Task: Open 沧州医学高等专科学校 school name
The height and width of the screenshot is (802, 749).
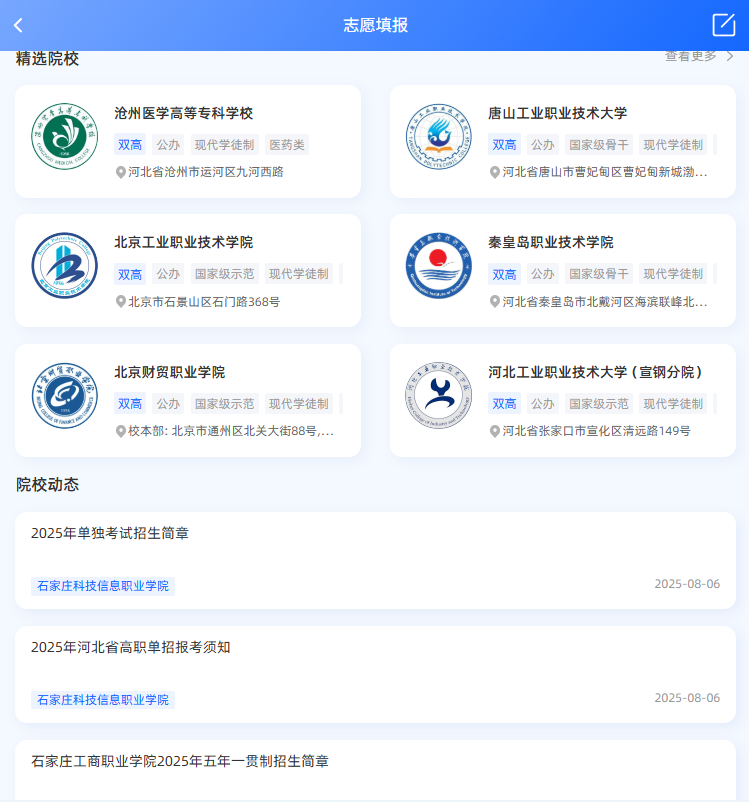Action: pos(184,113)
